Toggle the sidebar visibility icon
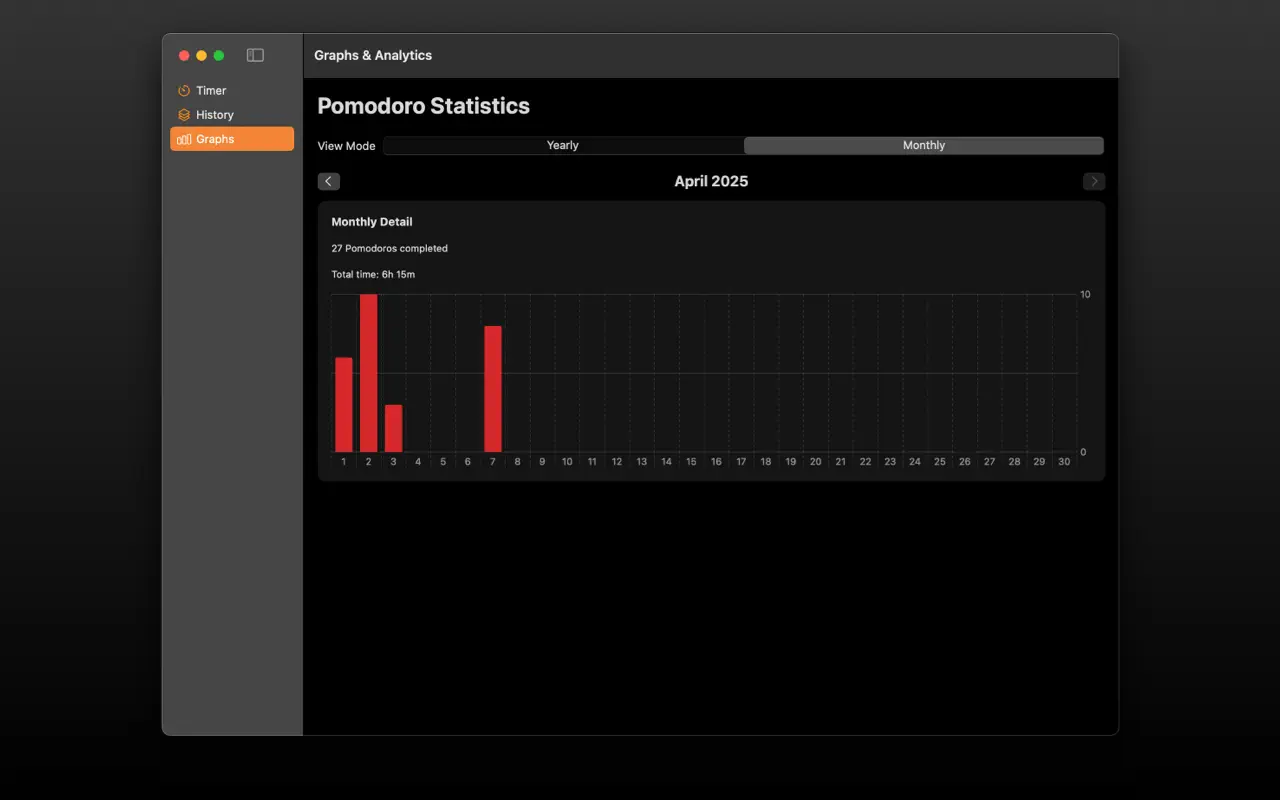 255,55
